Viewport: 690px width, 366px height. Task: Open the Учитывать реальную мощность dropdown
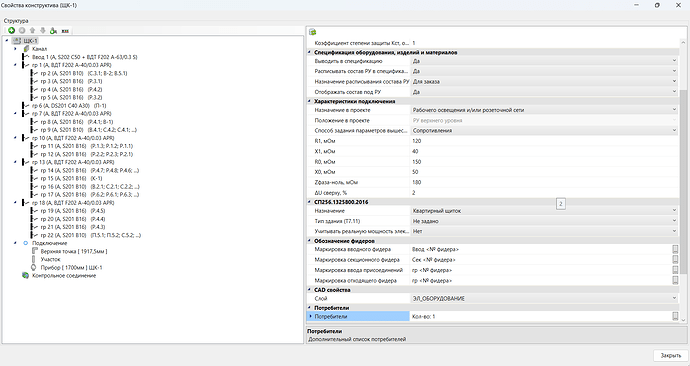tap(674, 231)
